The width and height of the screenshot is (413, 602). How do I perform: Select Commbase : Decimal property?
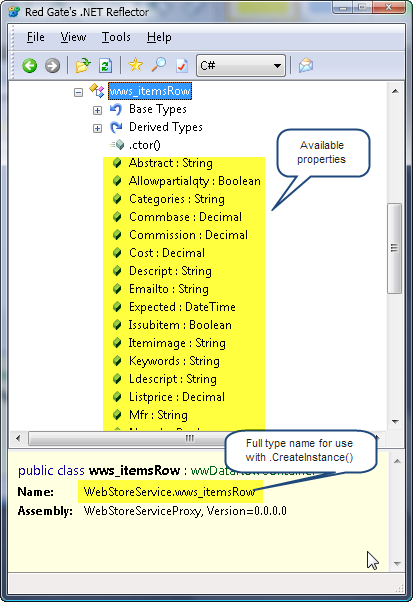click(185, 217)
